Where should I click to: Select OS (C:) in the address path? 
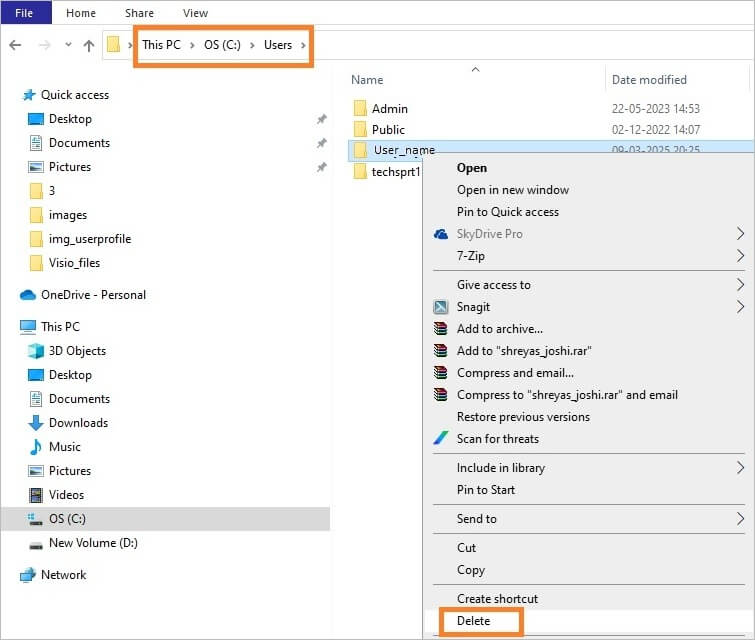(x=222, y=45)
